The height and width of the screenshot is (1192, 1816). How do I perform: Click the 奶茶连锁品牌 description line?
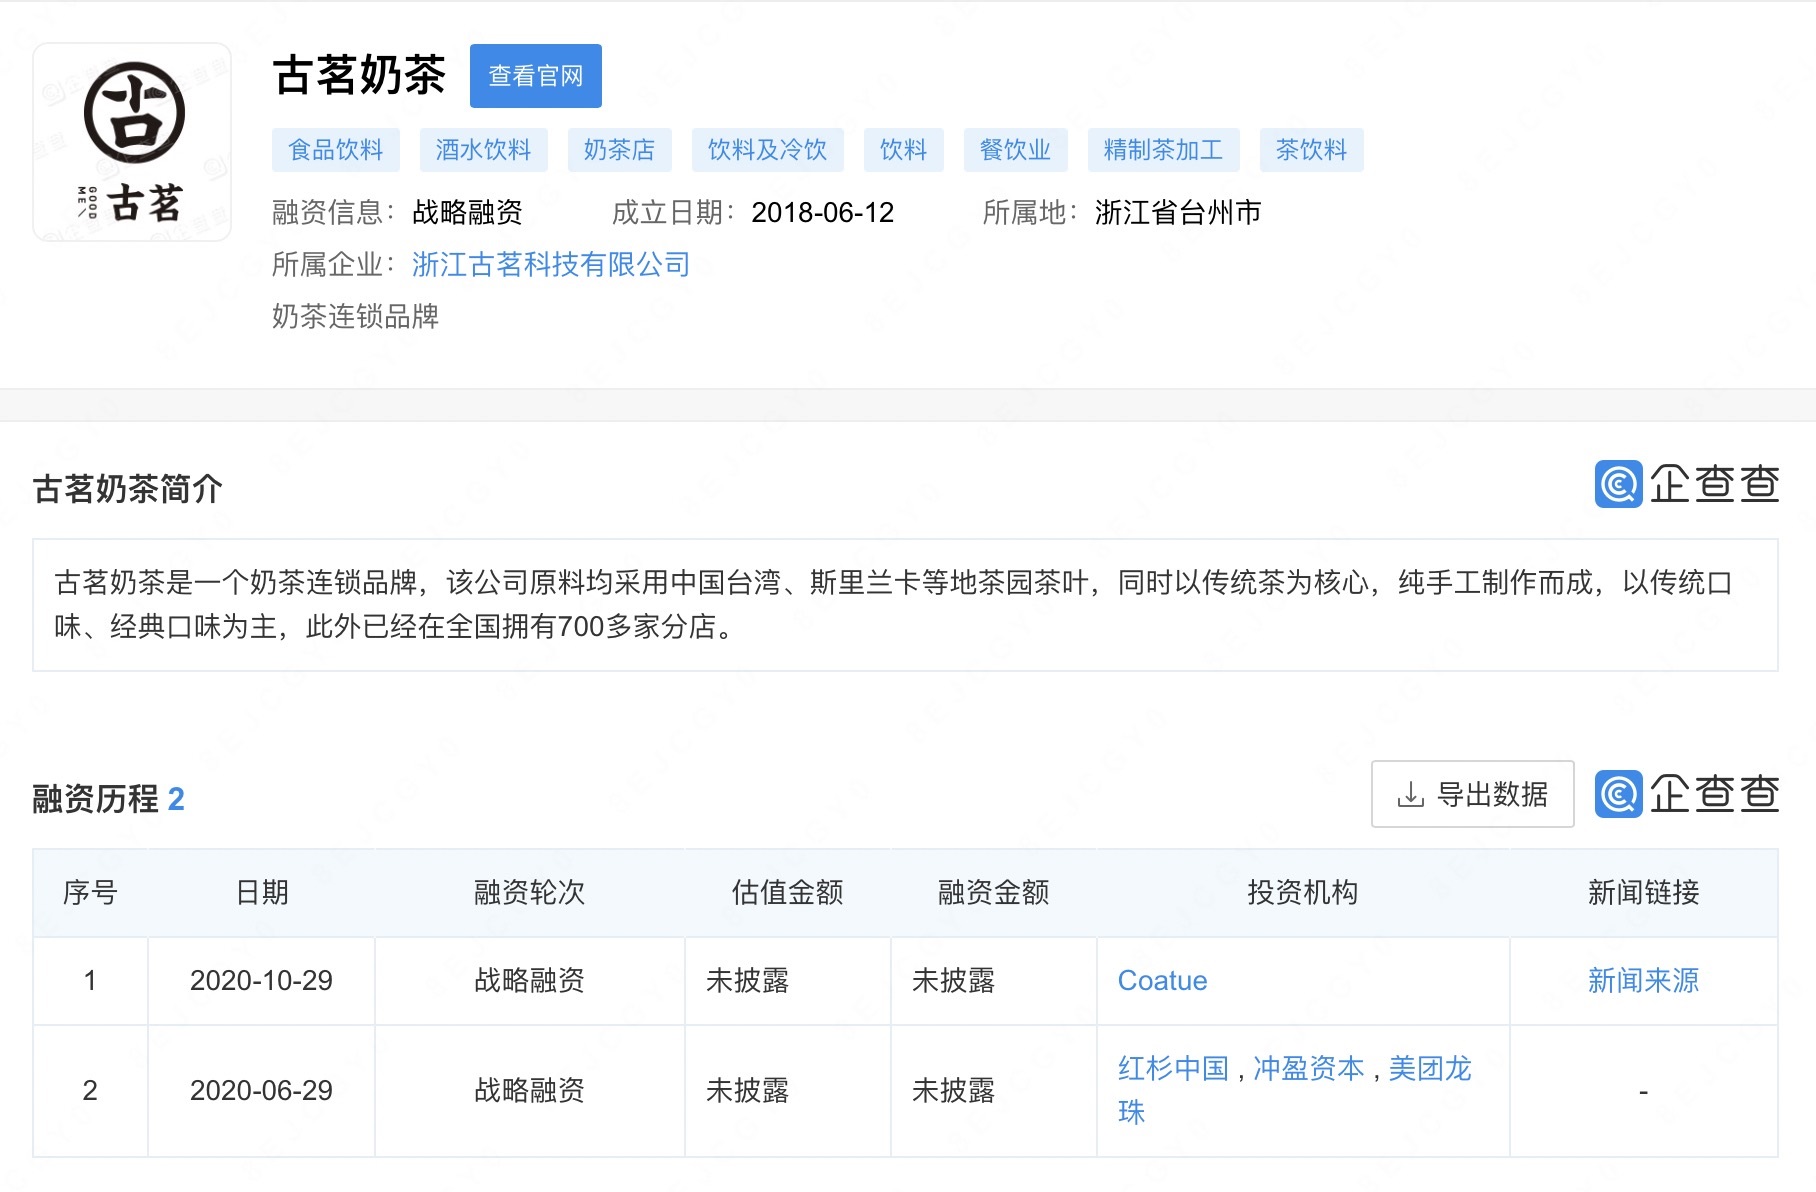coord(355,316)
